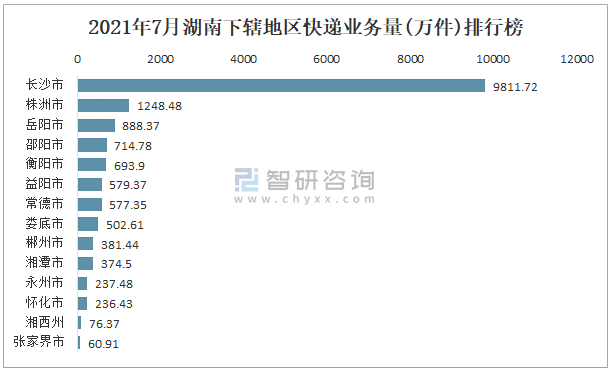609x374 pixels.
Task: Select the 永州市 bar
Action: click(82, 284)
